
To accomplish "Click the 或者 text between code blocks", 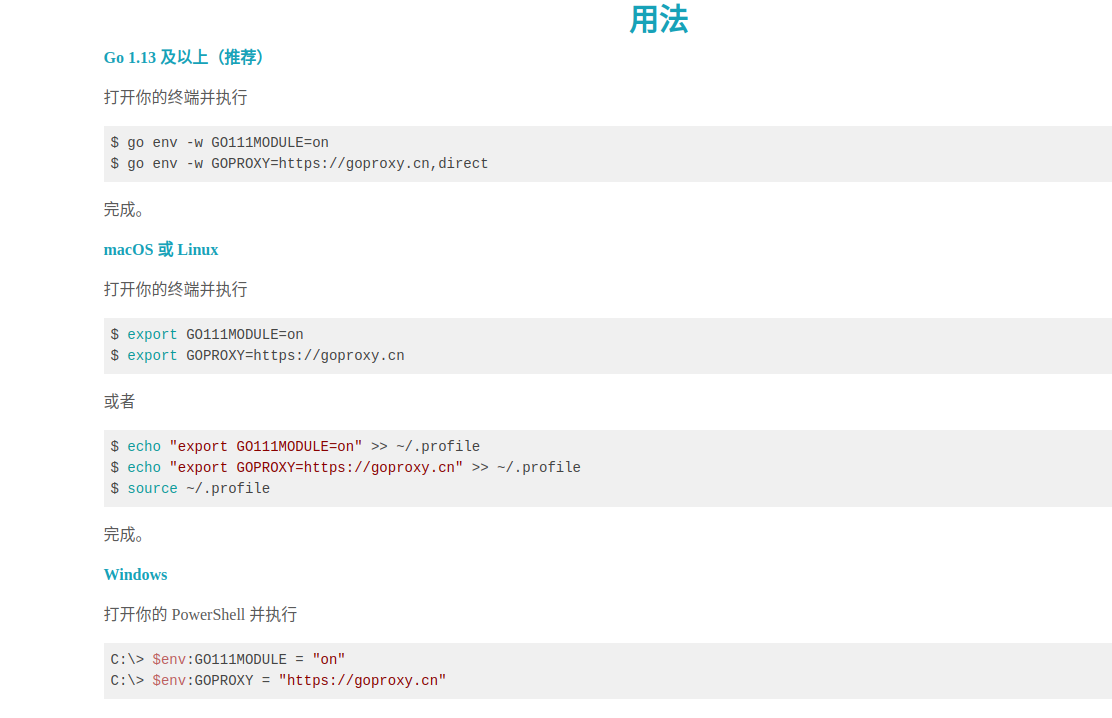I will [x=120, y=402].
